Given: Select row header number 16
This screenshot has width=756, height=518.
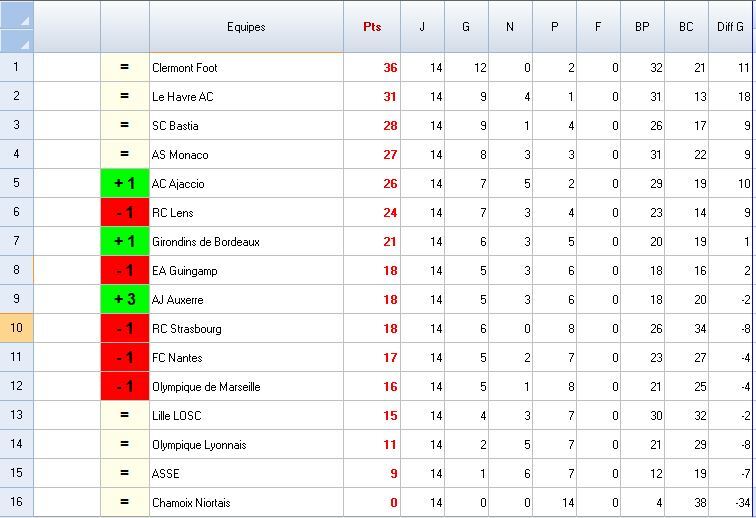Looking at the screenshot, I should [17, 503].
